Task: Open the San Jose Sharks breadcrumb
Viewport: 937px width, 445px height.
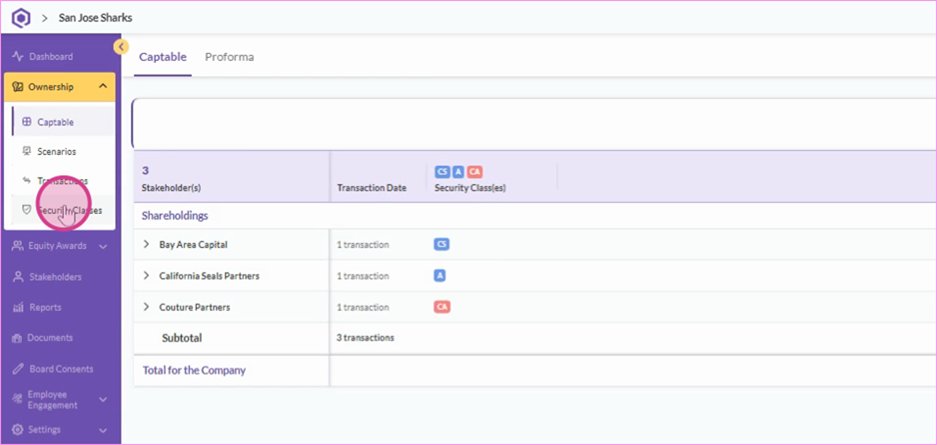Action: (x=95, y=18)
